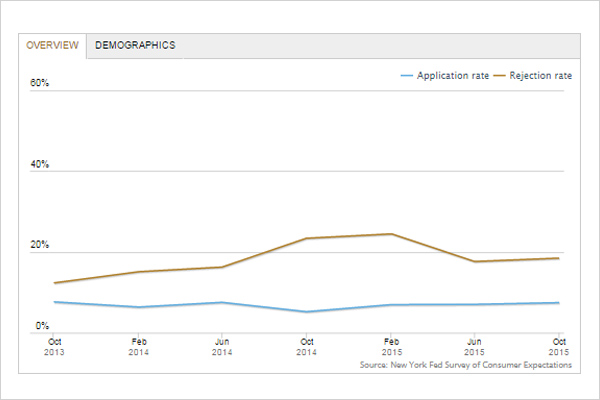Screen dimensions: 600x400
Task: Switch to the DEMOGRAPHICS tab
Action: tap(135, 45)
